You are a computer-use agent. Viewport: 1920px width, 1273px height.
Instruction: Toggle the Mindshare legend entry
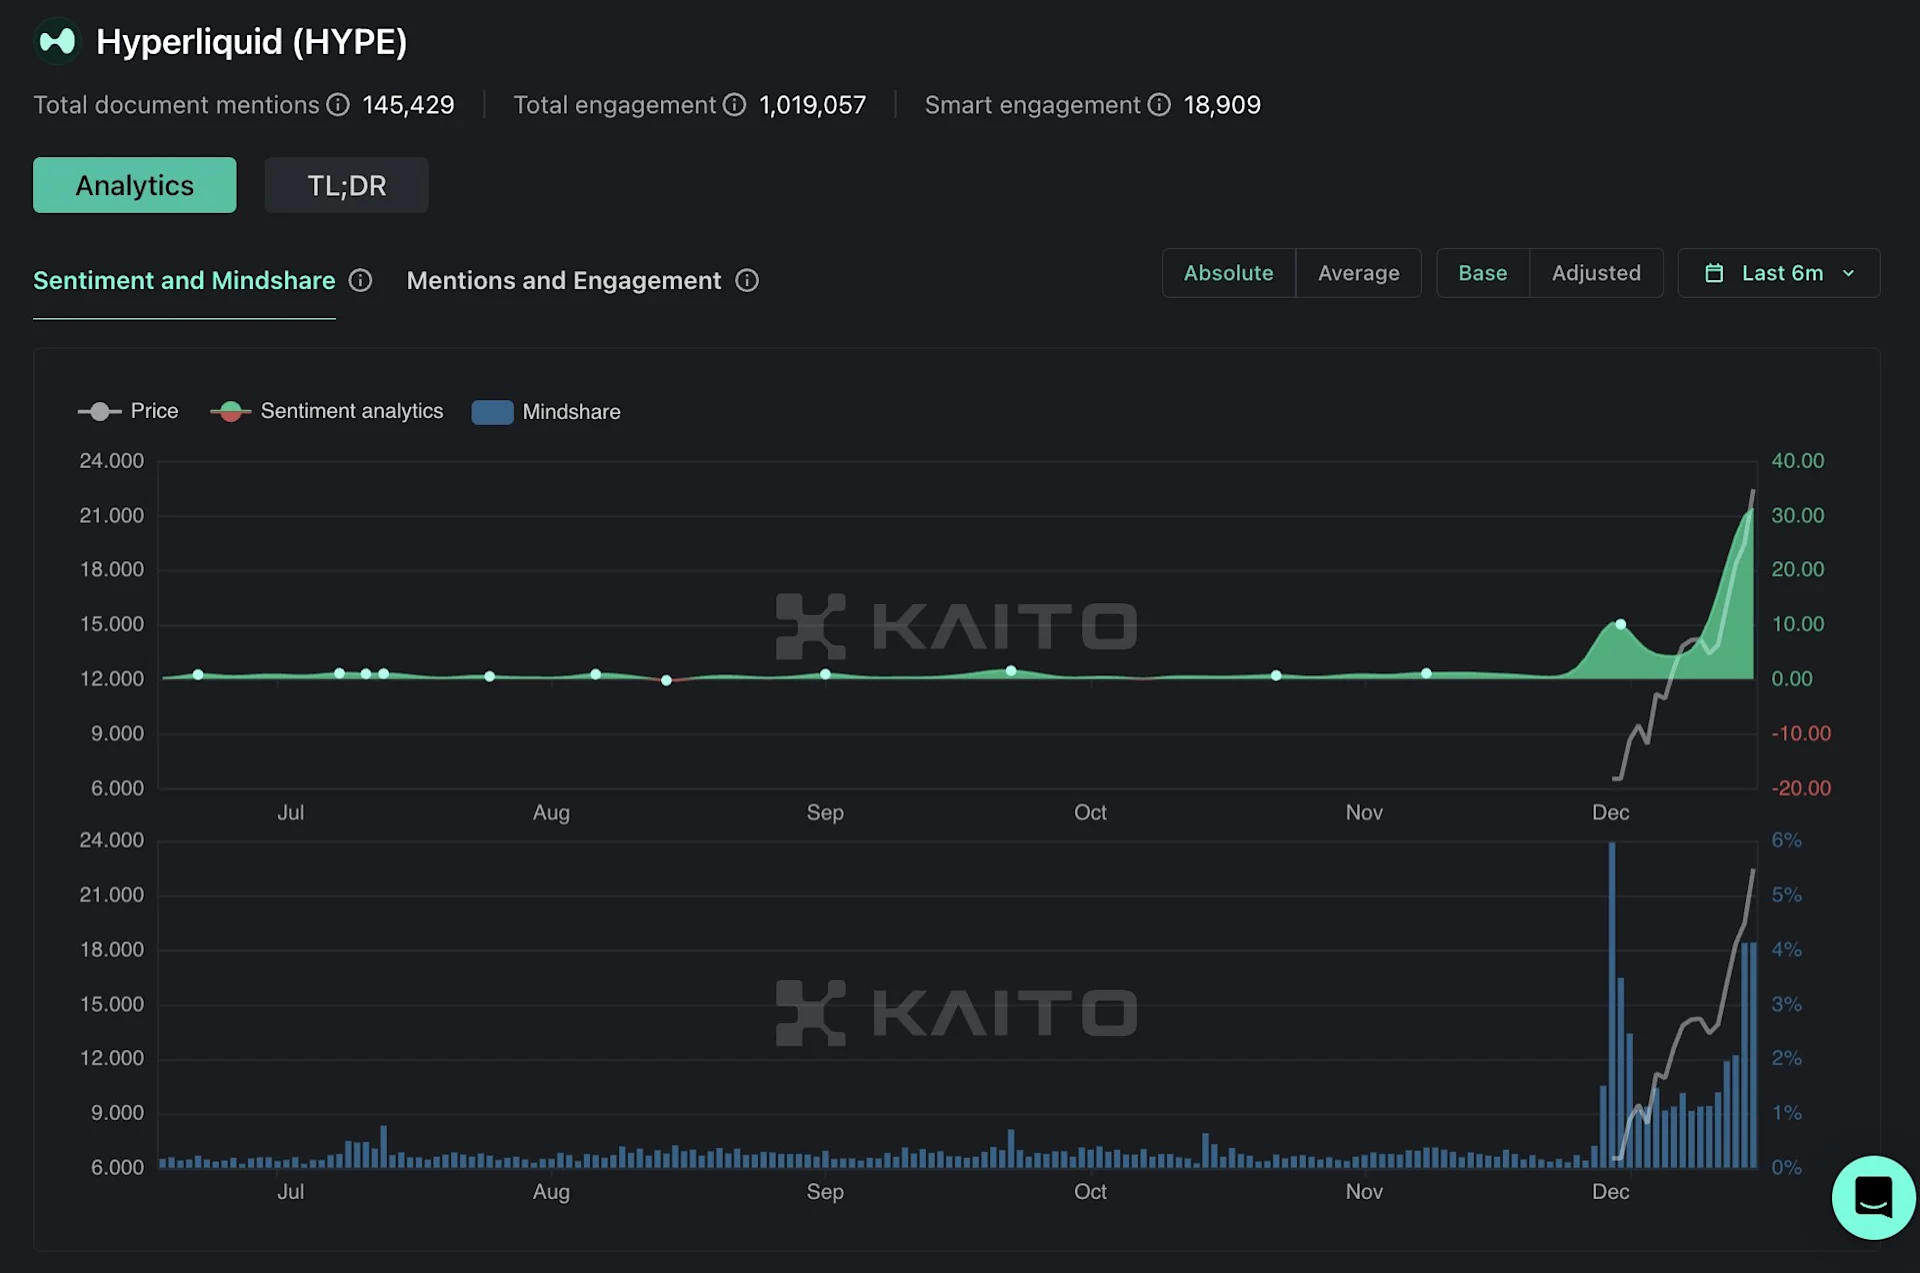[546, 411]
